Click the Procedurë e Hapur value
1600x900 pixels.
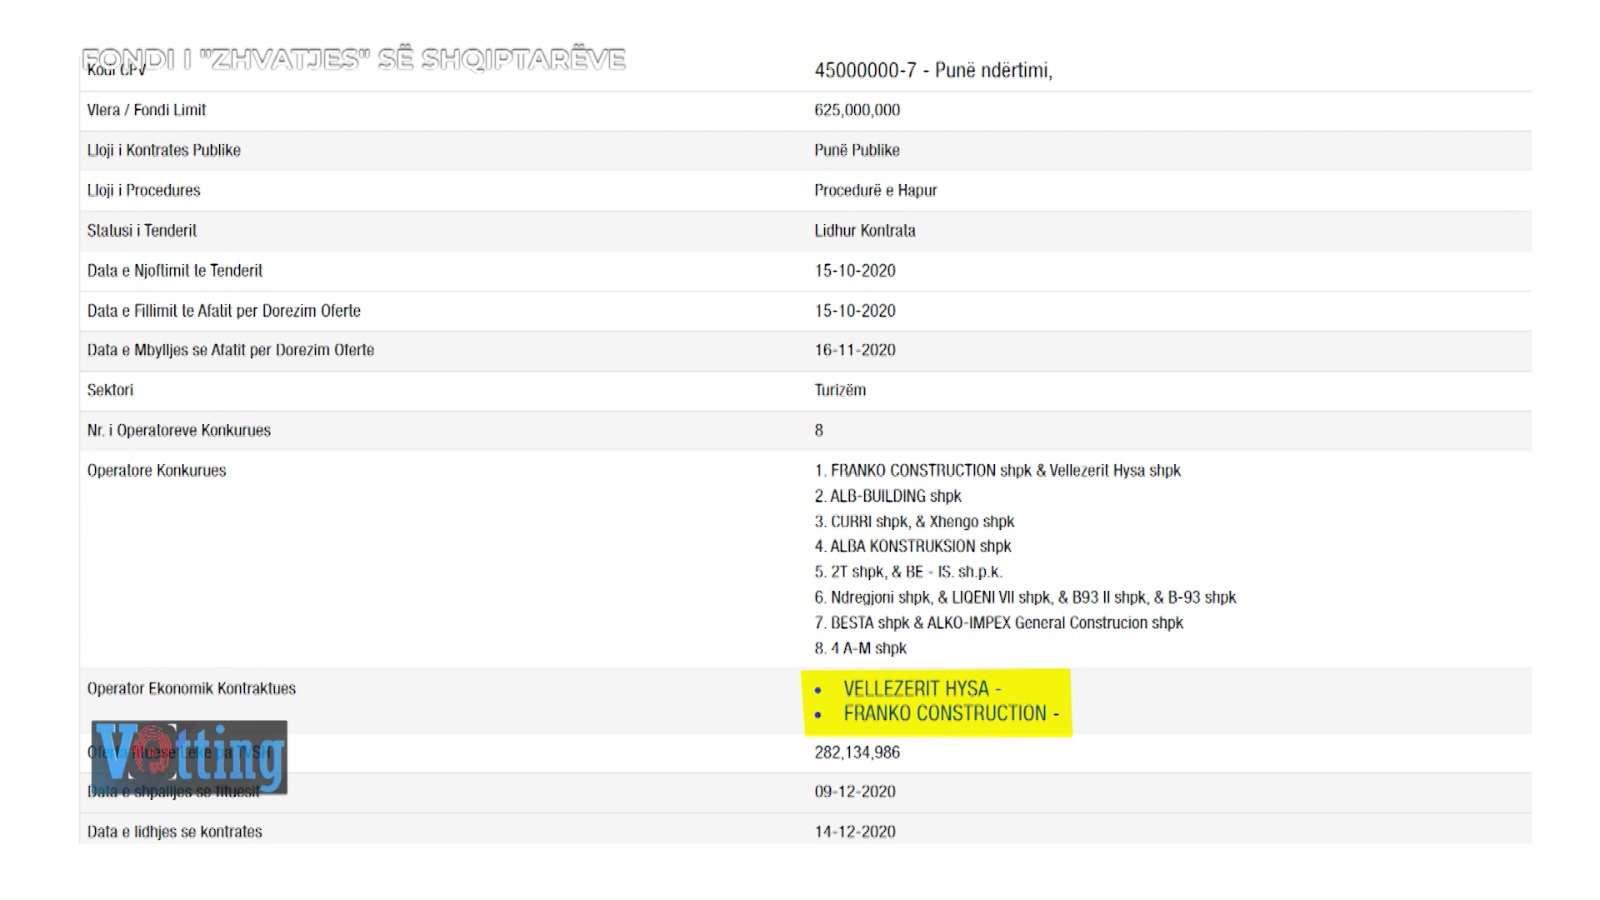click(x=875, y=190)
